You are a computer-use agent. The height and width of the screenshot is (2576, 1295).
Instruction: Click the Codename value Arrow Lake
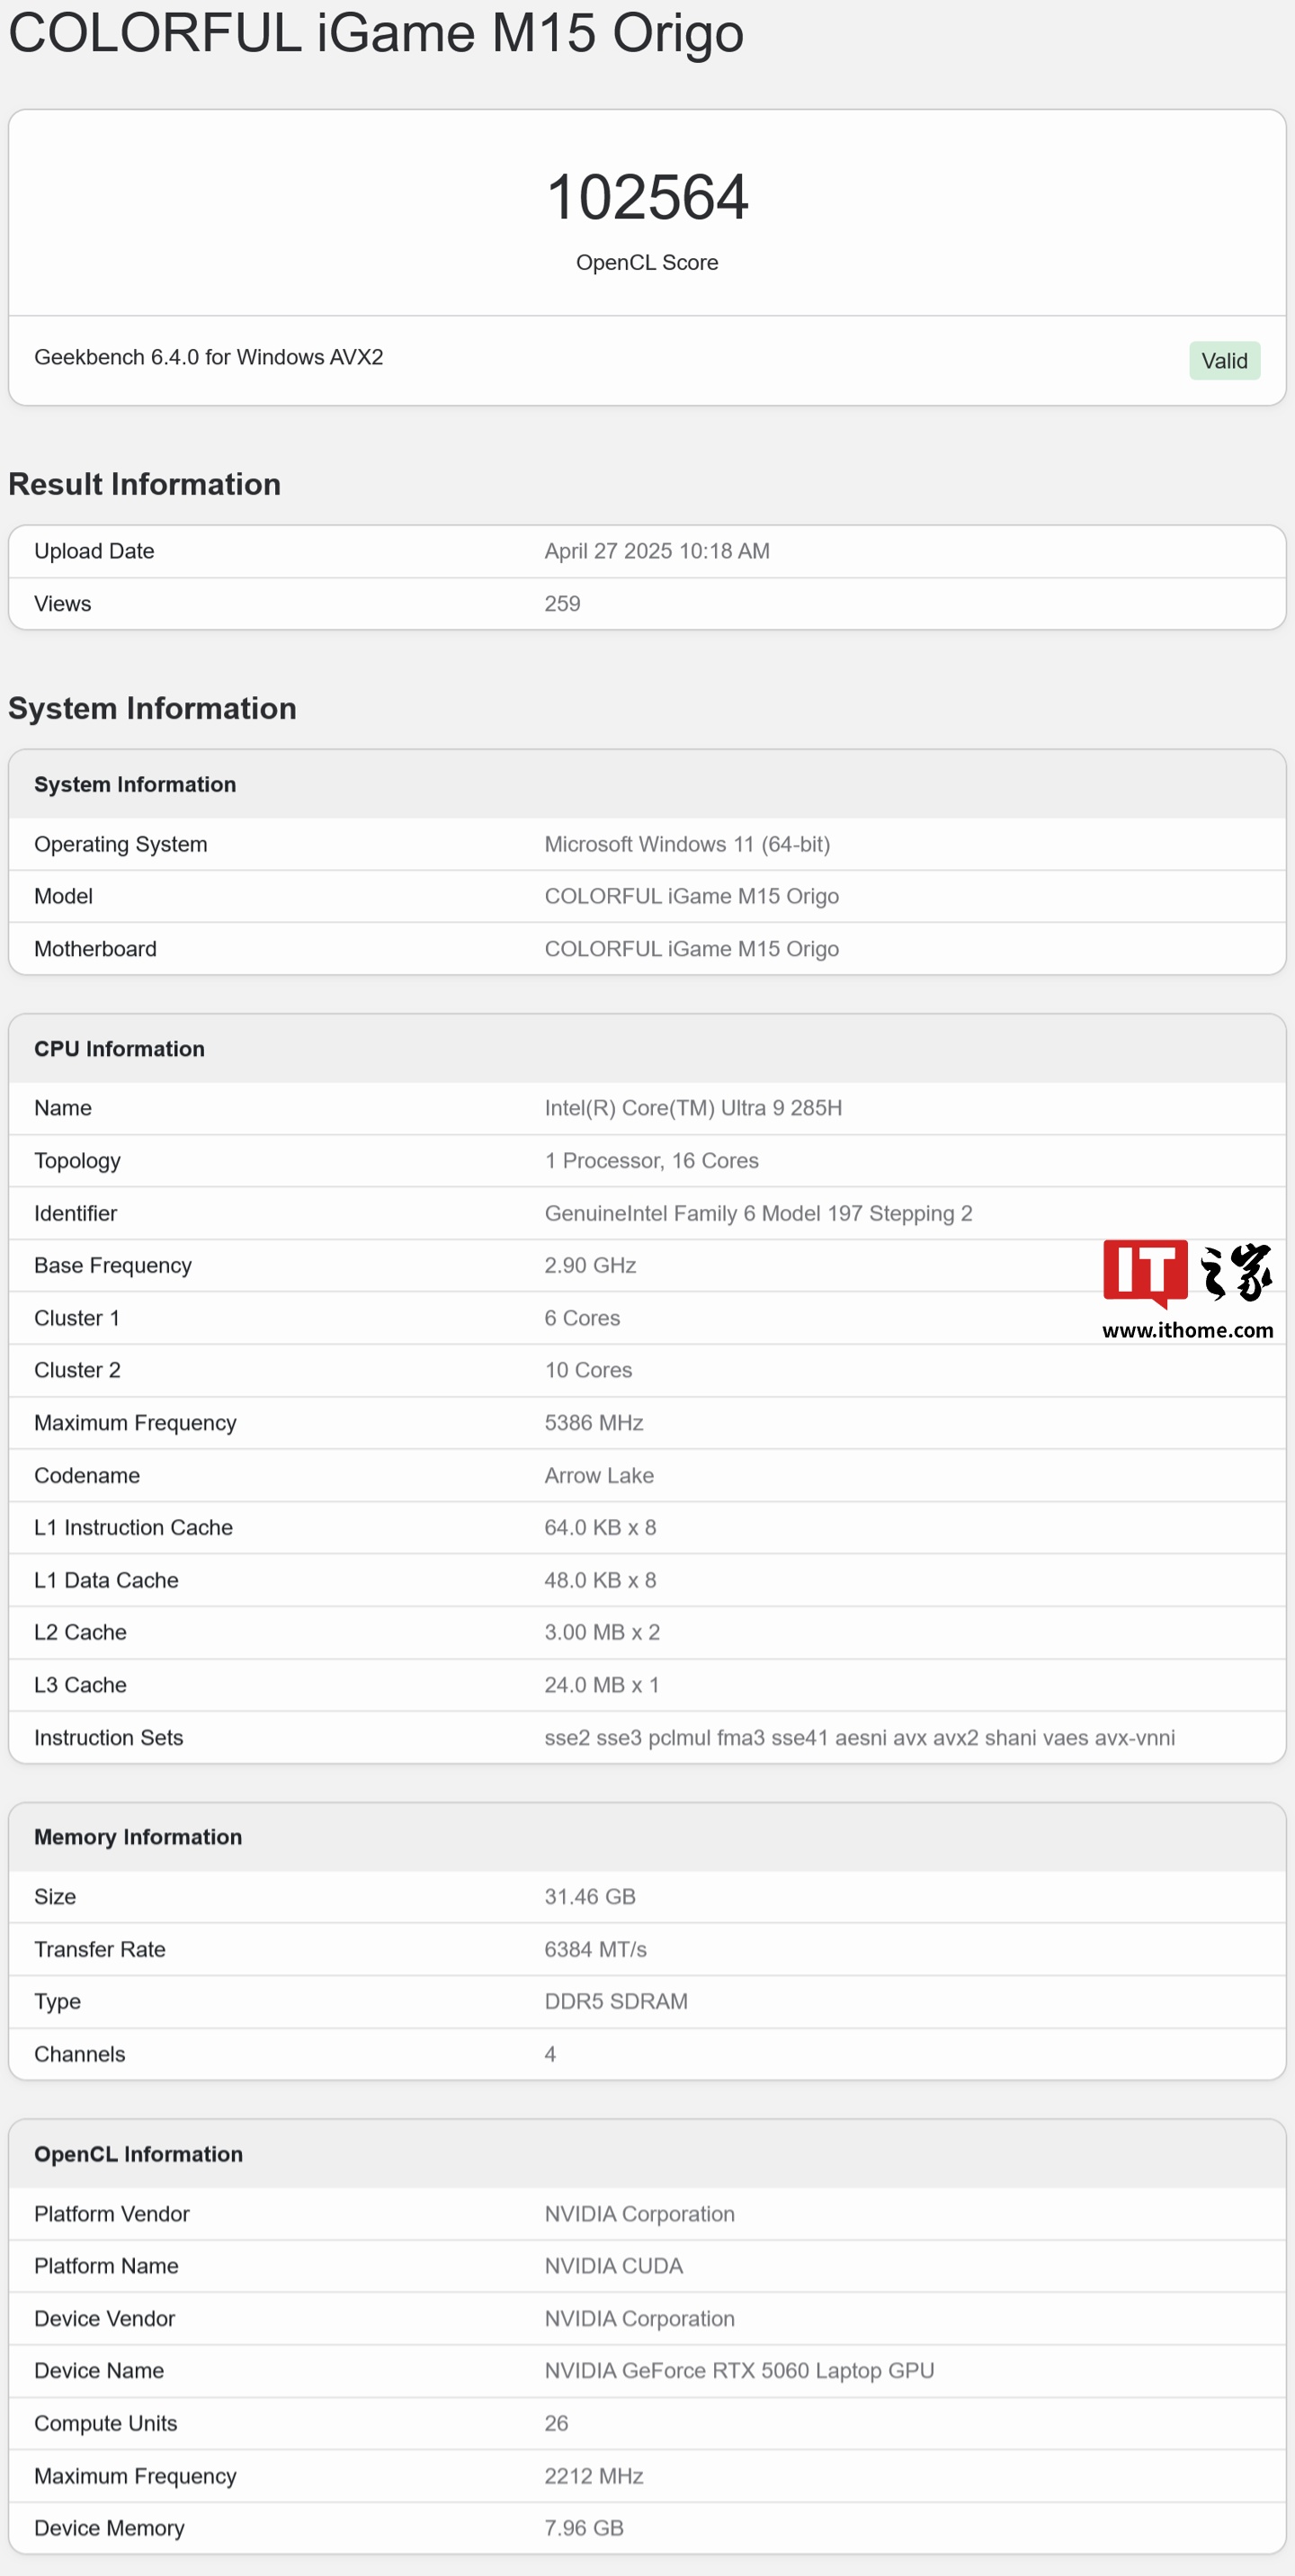pos(599,1476)
